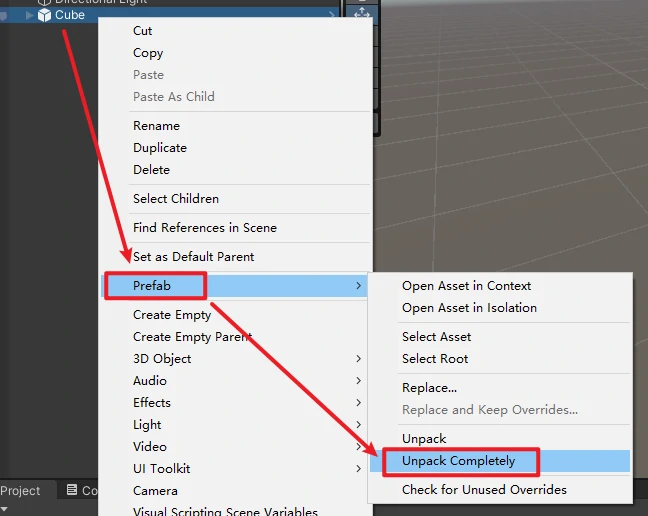648x516 pixels.
Task: Expand the Cube object's foldout triangle
Action: 29,15
